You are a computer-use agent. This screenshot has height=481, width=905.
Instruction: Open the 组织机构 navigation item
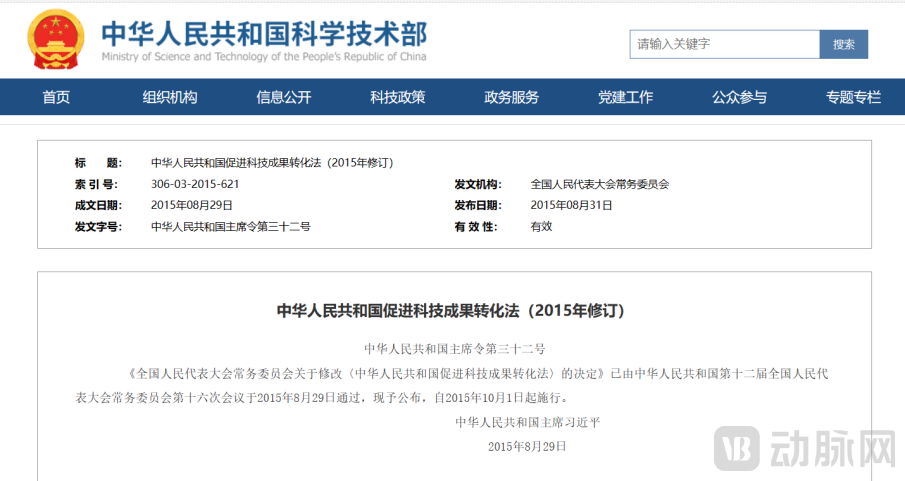[x=170, y=97]
